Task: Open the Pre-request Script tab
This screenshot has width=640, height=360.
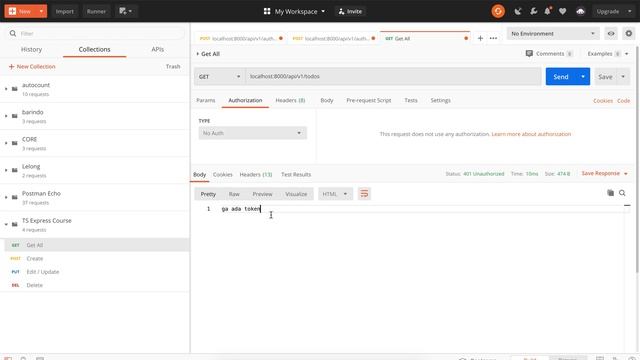Action: 369,100
